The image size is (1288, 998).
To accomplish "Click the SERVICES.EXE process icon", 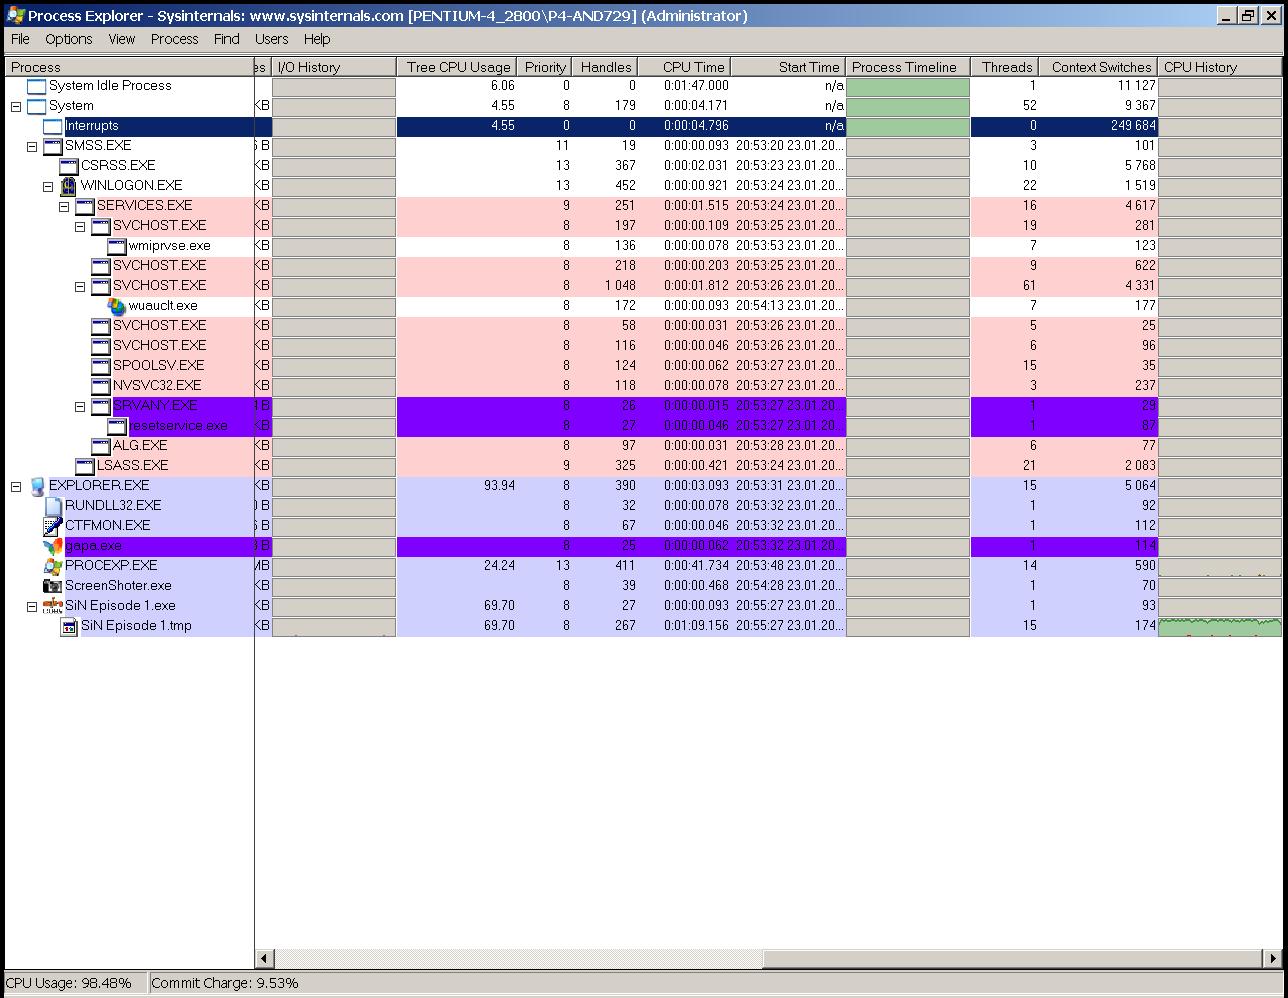I will click(84, 206).
